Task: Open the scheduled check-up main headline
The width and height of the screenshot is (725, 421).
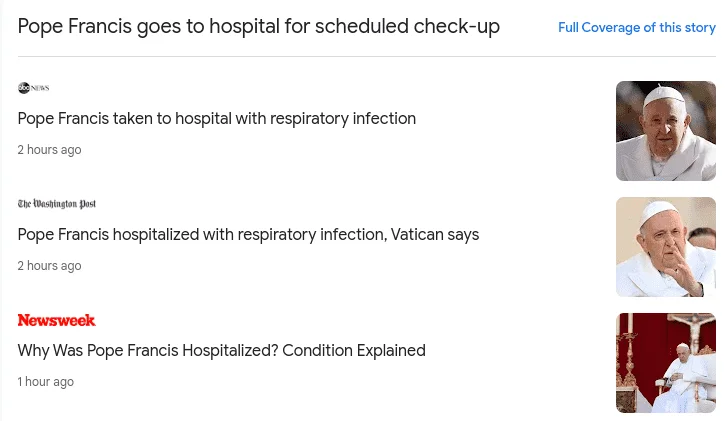Action: (258, 26)
